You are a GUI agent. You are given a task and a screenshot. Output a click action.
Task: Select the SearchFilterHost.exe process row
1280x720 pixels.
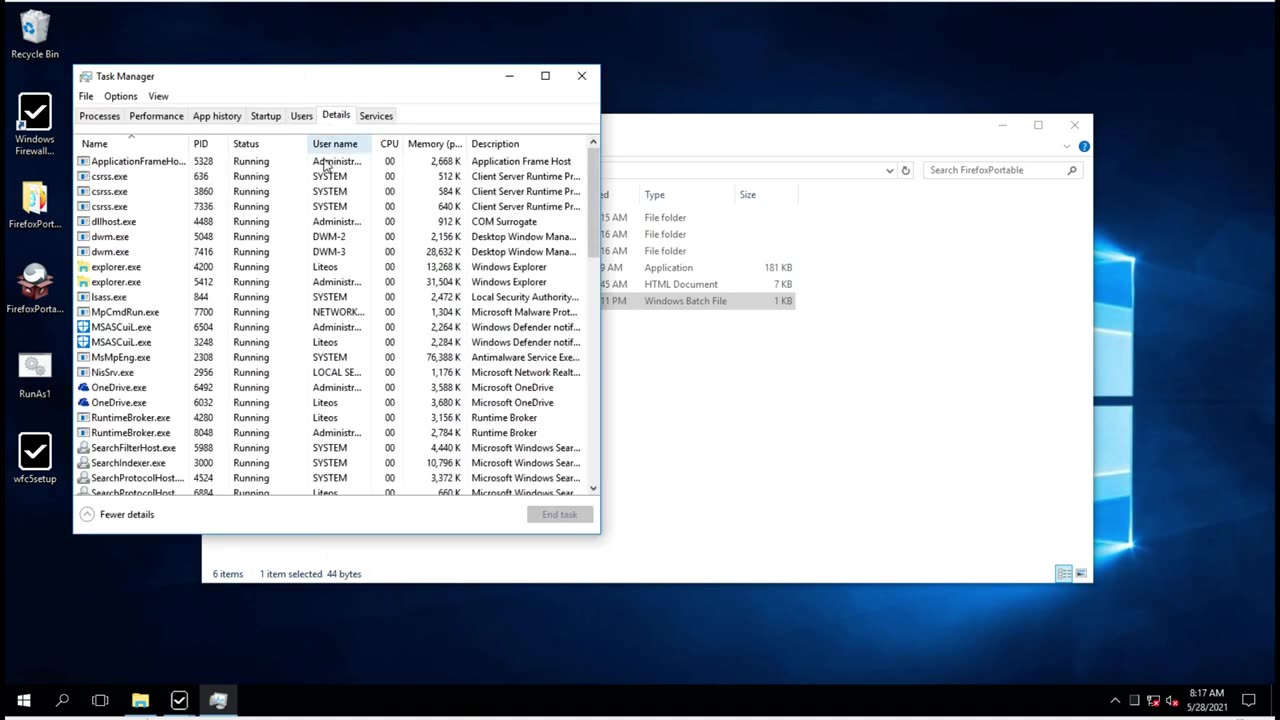pyautogui.click(x=331, y=448)
